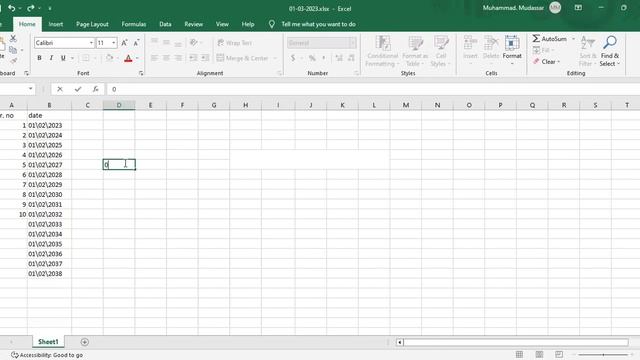Open the Calibri font name dropdown
Viewport: 640px width, 360px height.
click(x=91, y=43)
